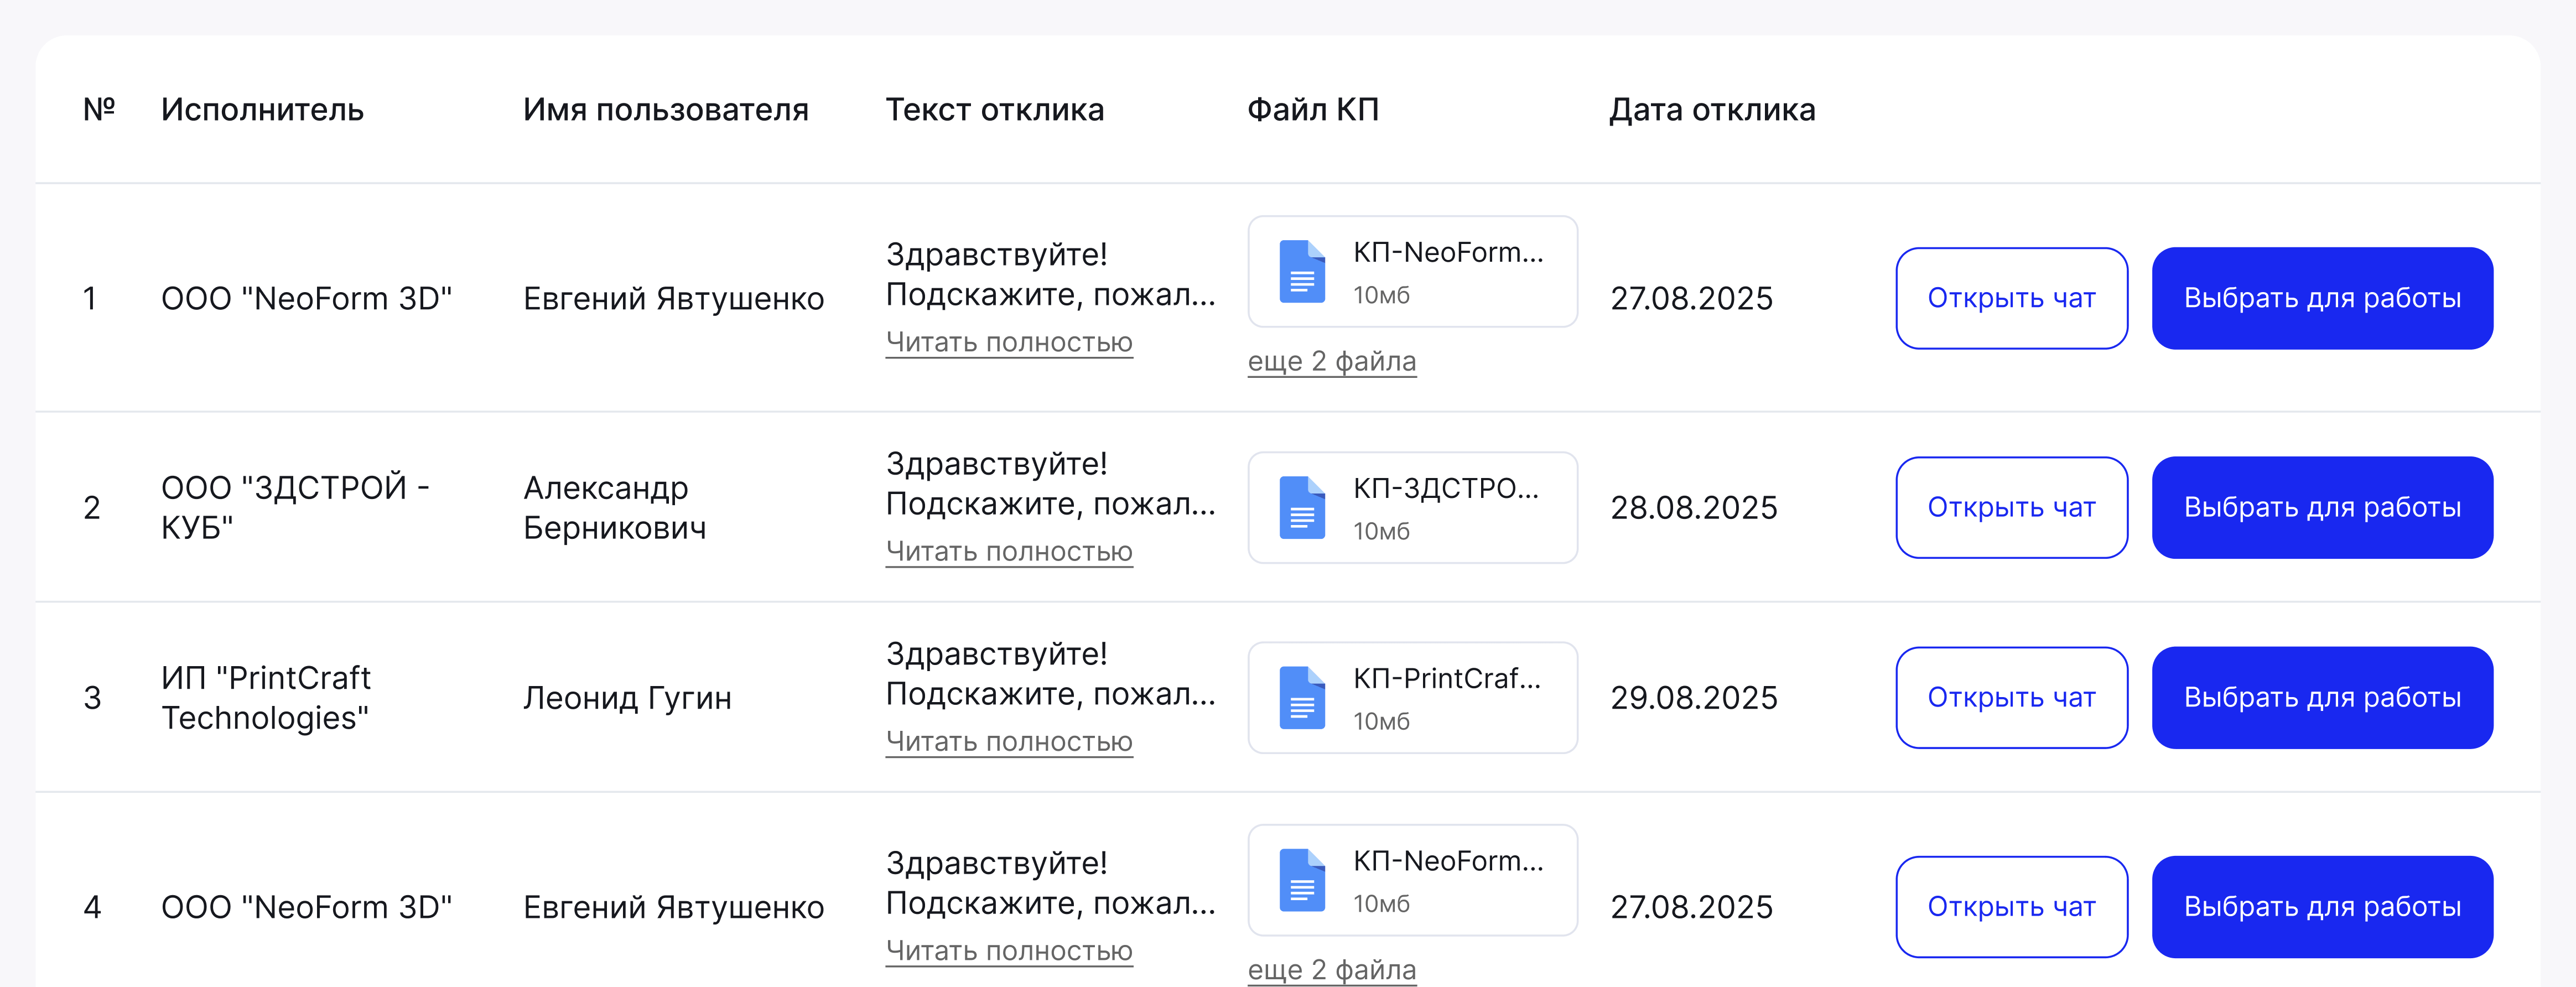Open chat with ООО "ЗДСТРОЙ - КУБ"
Viewport: 2576px width, 987px height.
[x=2011, y=507]
